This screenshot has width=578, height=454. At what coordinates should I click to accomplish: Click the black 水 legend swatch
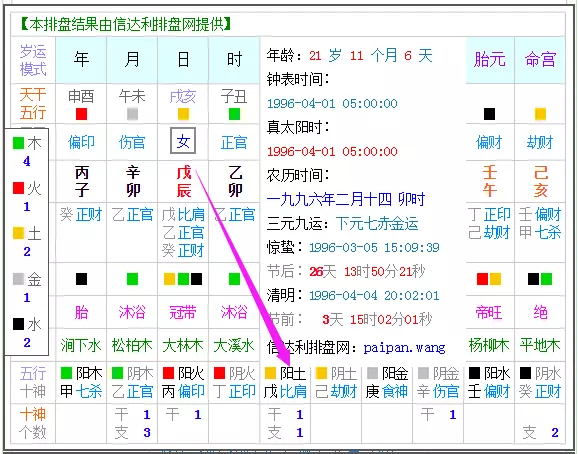(18, 324)
